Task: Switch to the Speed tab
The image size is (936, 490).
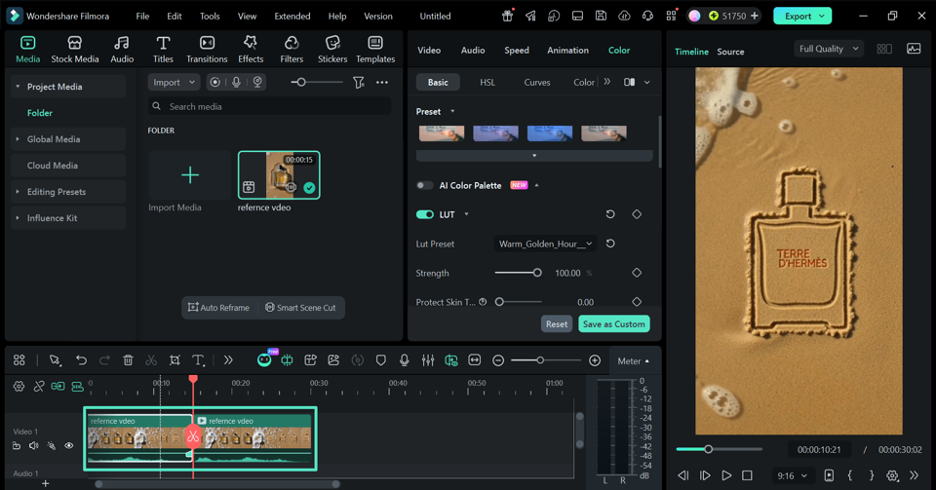Action: (516, 50)
